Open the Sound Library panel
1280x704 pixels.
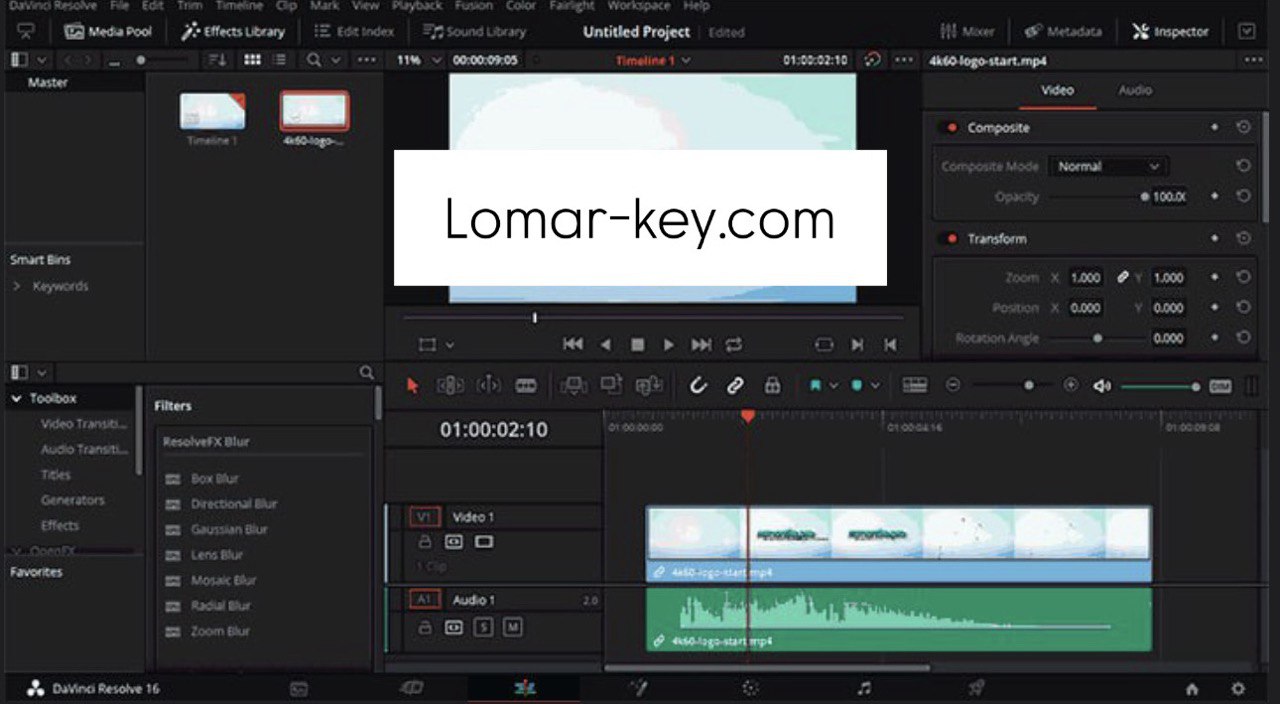click(474, 31)
